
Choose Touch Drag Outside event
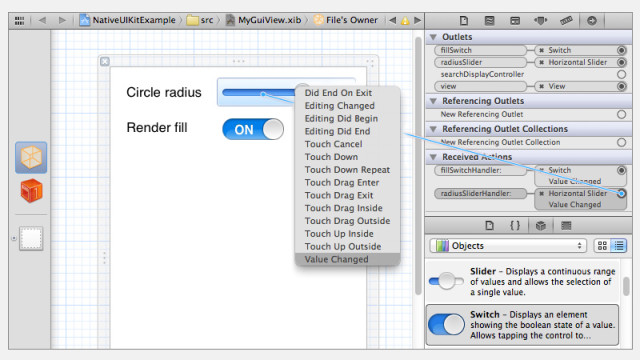click(x=347, y=221)
